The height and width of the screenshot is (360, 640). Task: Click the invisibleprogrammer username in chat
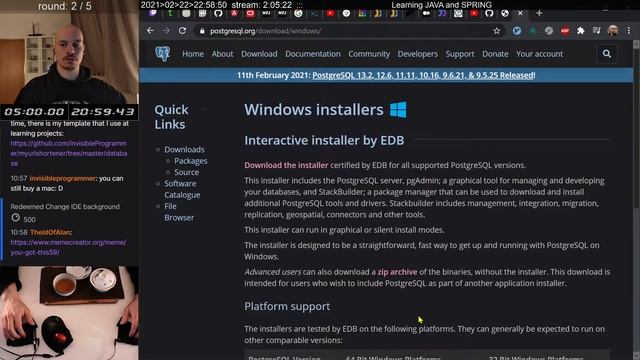click(63, 178)
